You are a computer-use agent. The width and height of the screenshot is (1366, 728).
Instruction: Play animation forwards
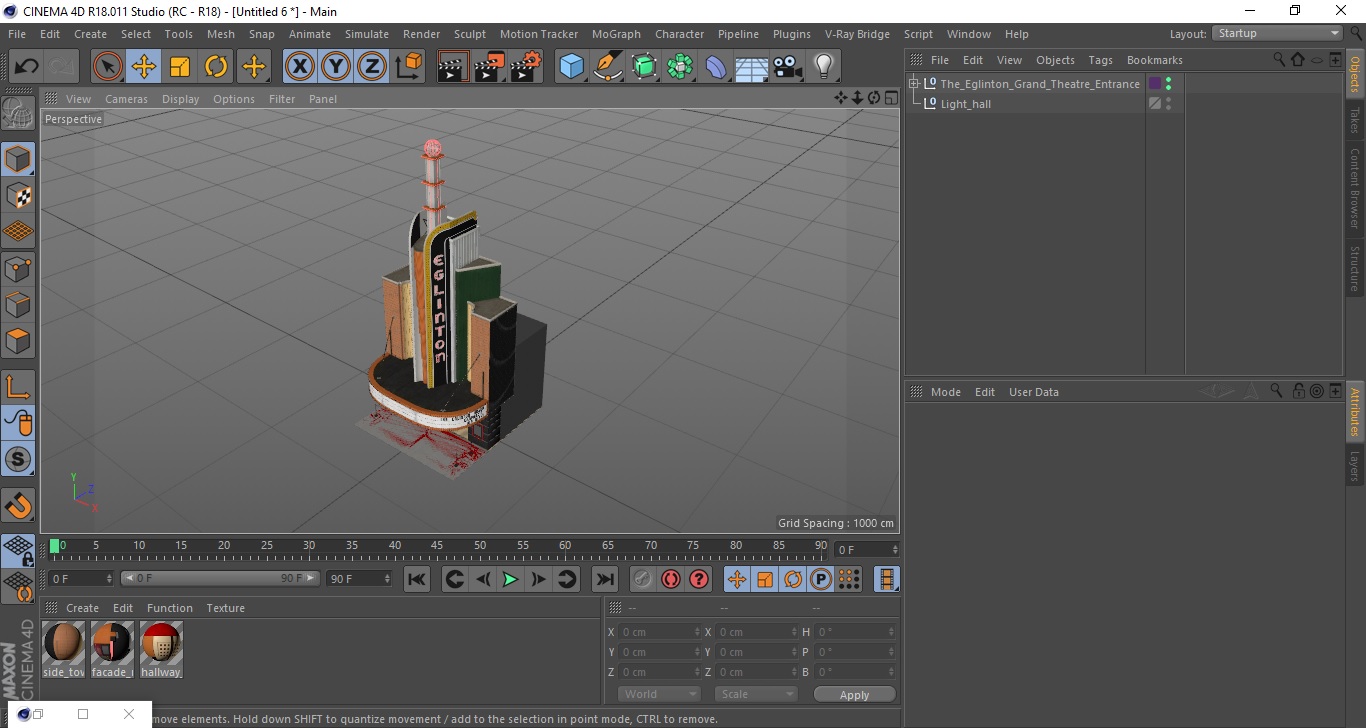pyautogui.click(x=510, y=579)
